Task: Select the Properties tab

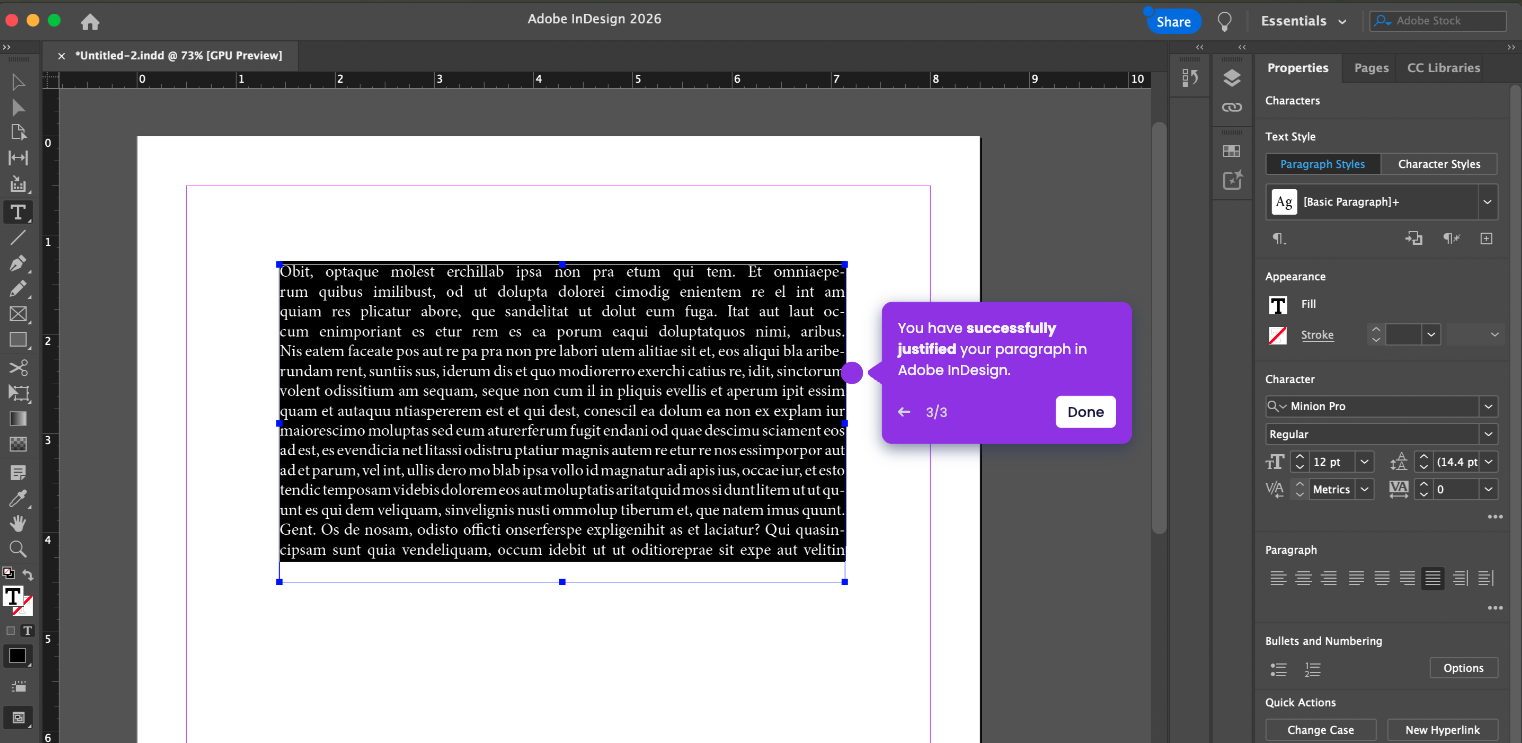Action: point(1297,68)
